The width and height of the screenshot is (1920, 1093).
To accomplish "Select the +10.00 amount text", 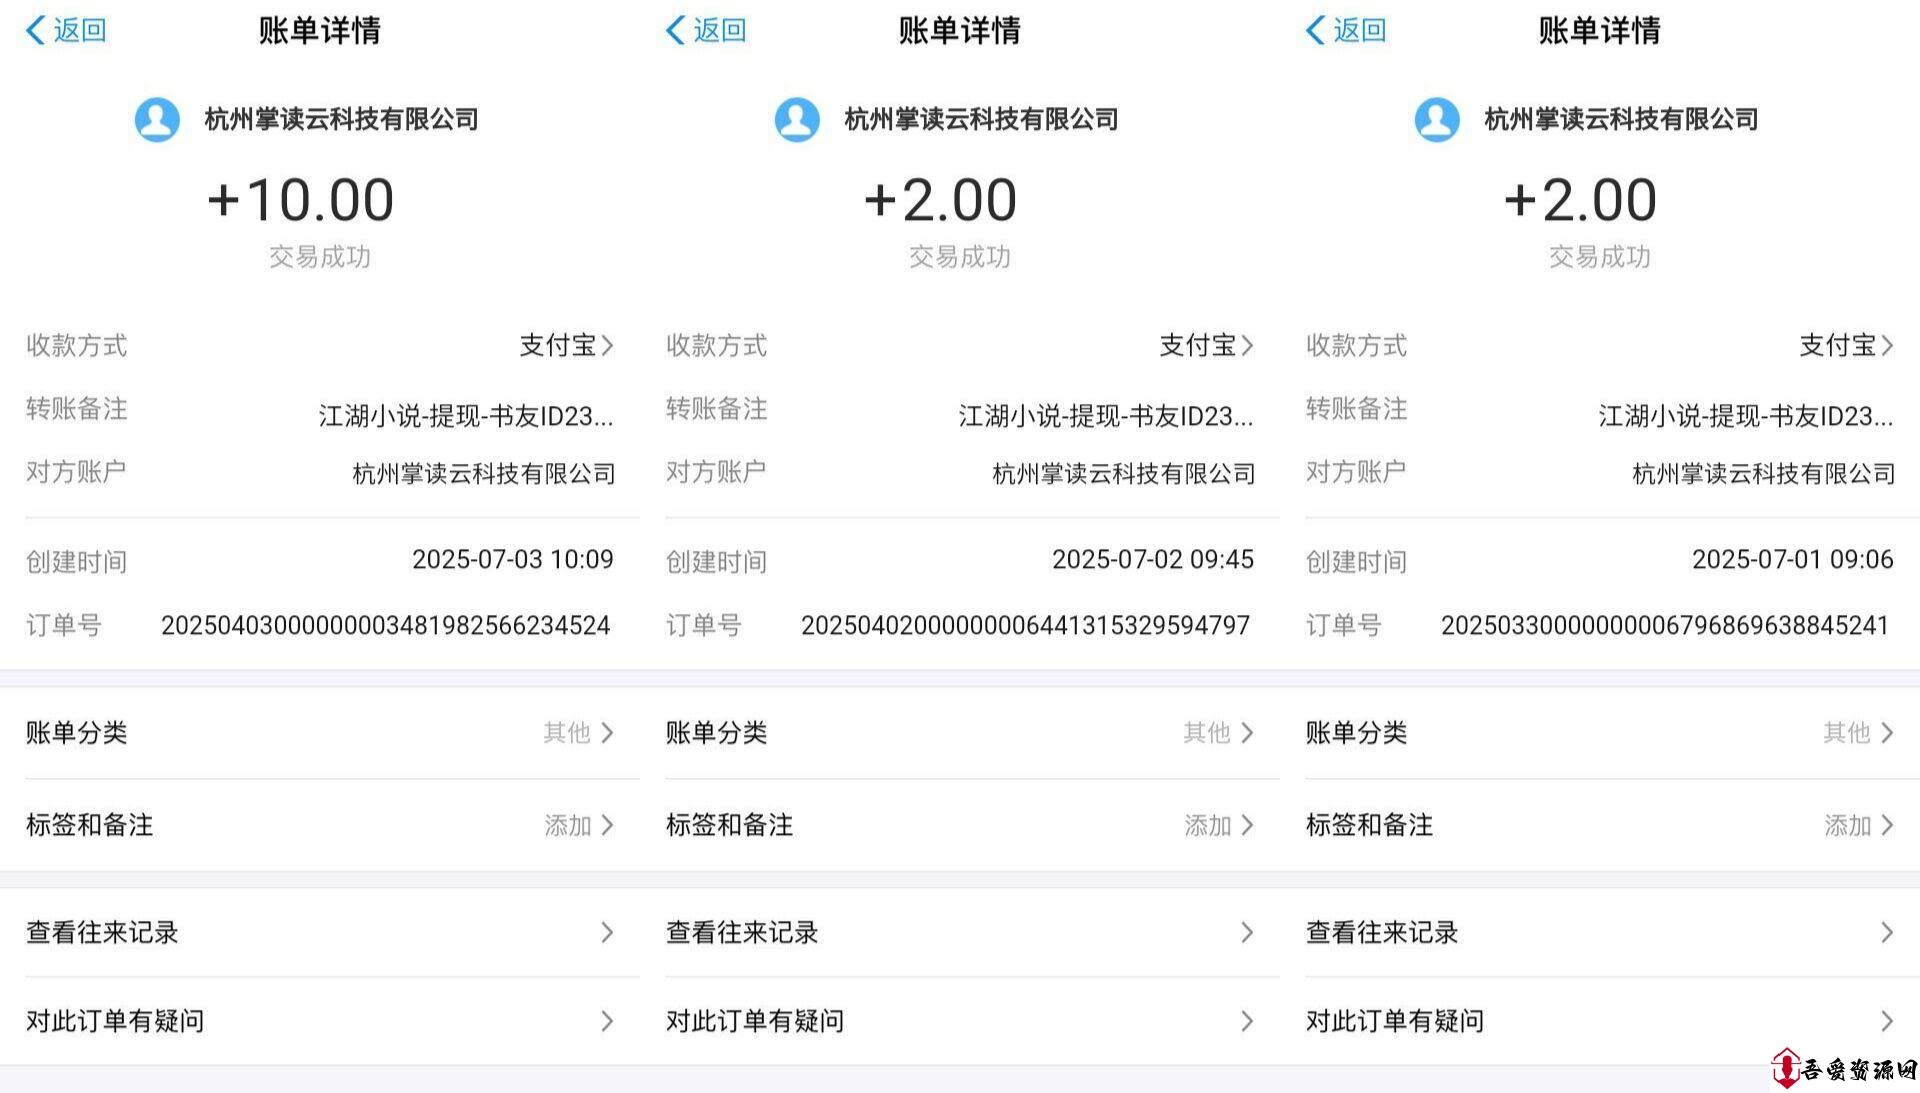I will click(x=300, y=199).
